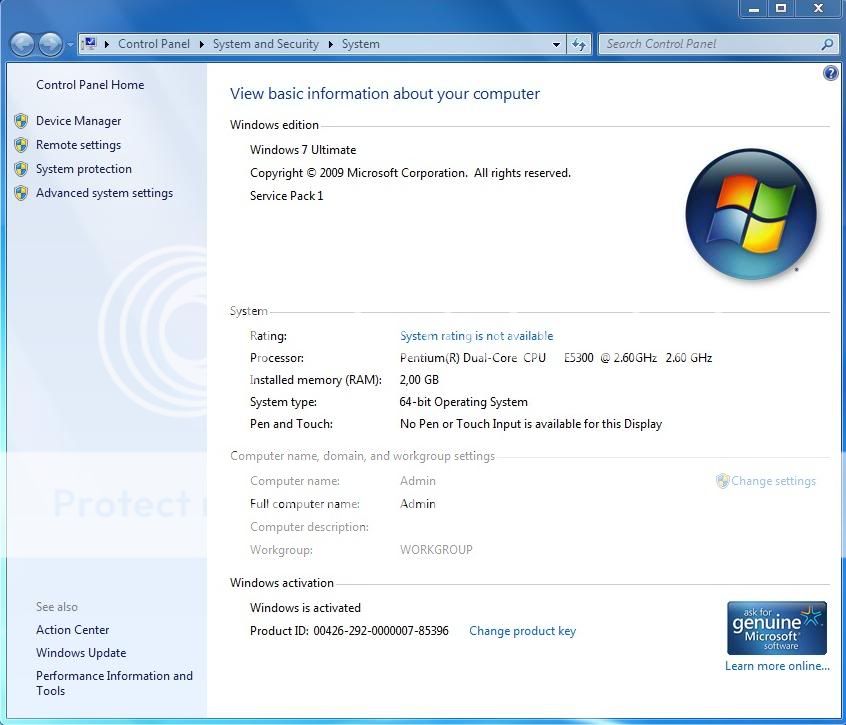This screenshot has width=846, height=725.
Task: Go to System and Security breadcrumb
Action: tap(265, 44)
